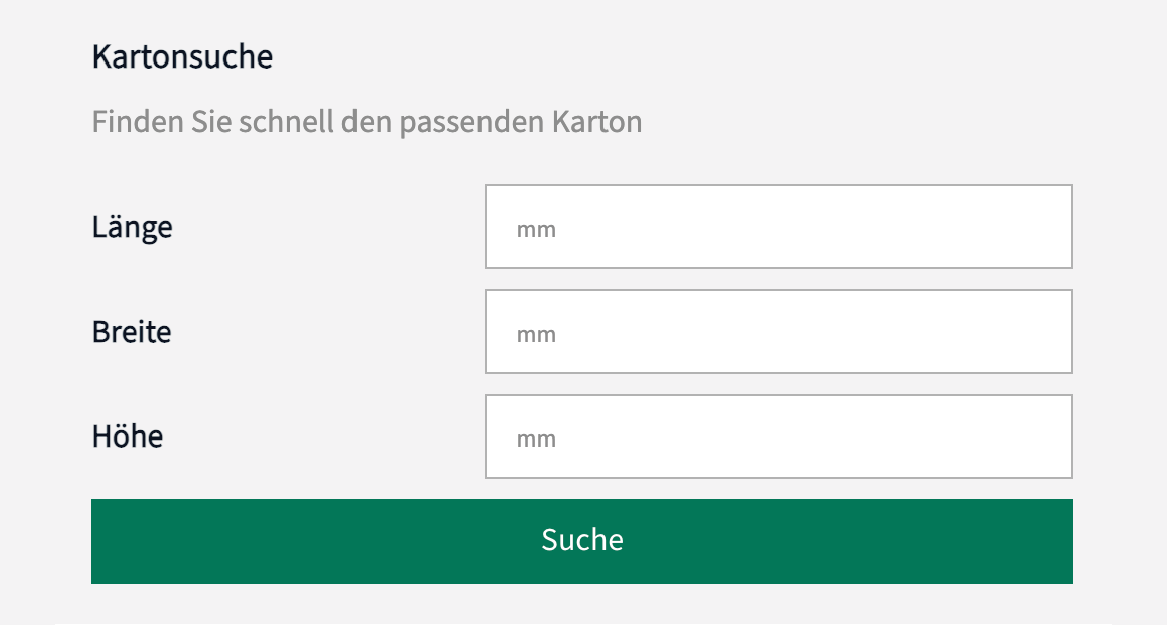
Task: Activate the width box beside Breite
Action: click(x=778, y=332)
